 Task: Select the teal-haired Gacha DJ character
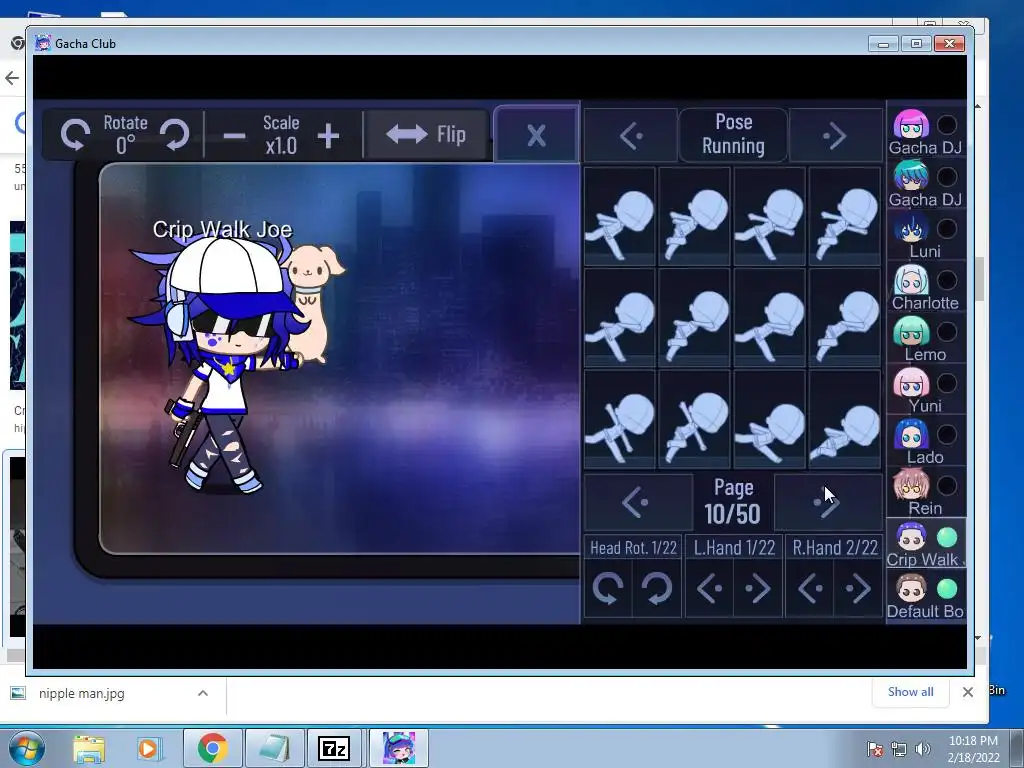click(912, 176)
